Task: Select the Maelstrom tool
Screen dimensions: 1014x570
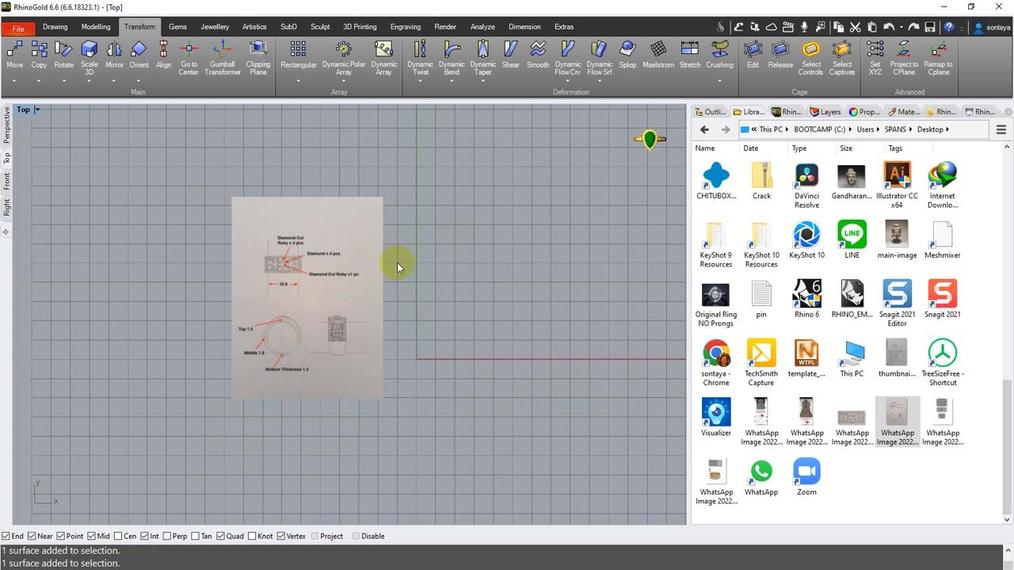Action: click(658, 54)
